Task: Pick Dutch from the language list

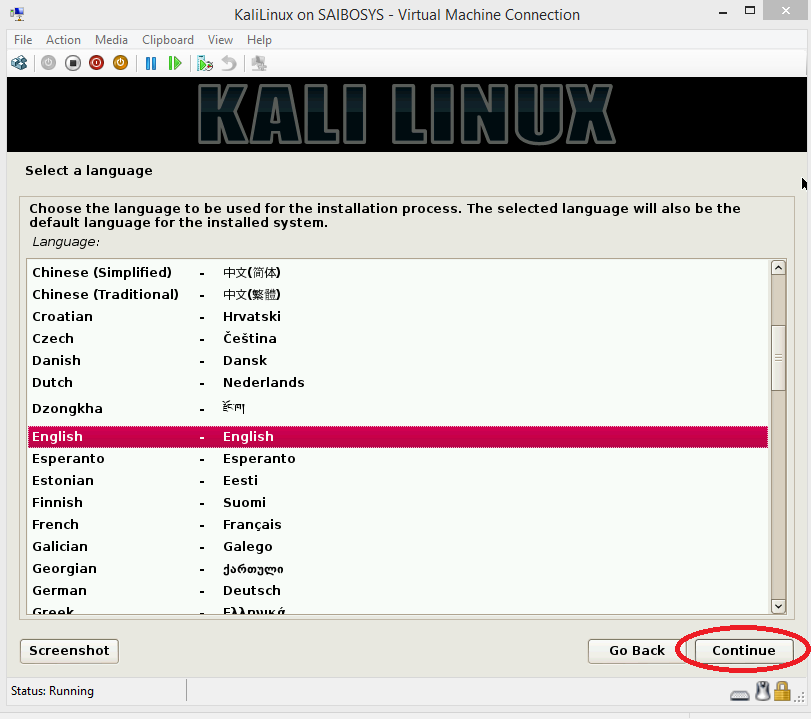Action: (398, 382)
